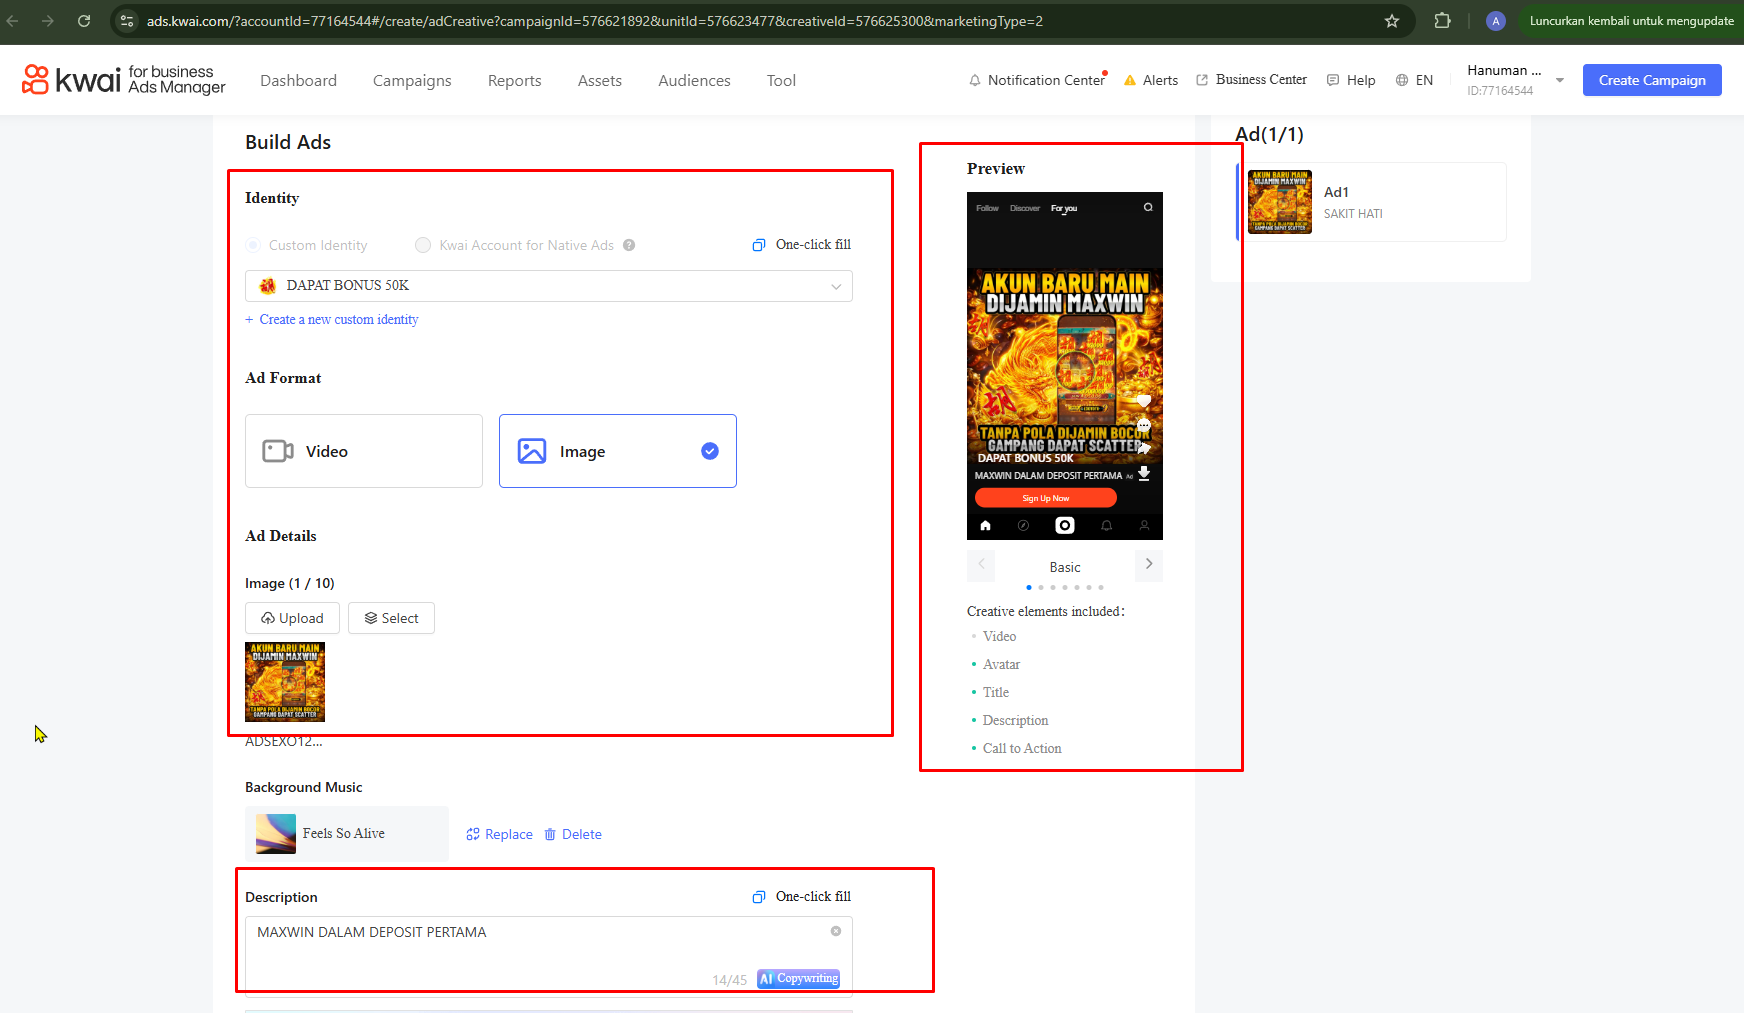This screenshot has width=1744, height=1013.
Task: Select the Custom Identity radio option
Action: [254, 245]
